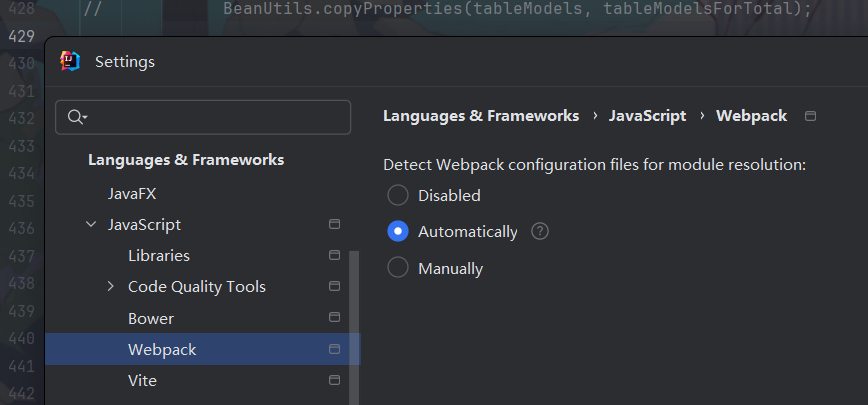Click project-level icon after Webpack breadcrumb
This screenshot has height=405, width=868.
click(x=810, y=116)
